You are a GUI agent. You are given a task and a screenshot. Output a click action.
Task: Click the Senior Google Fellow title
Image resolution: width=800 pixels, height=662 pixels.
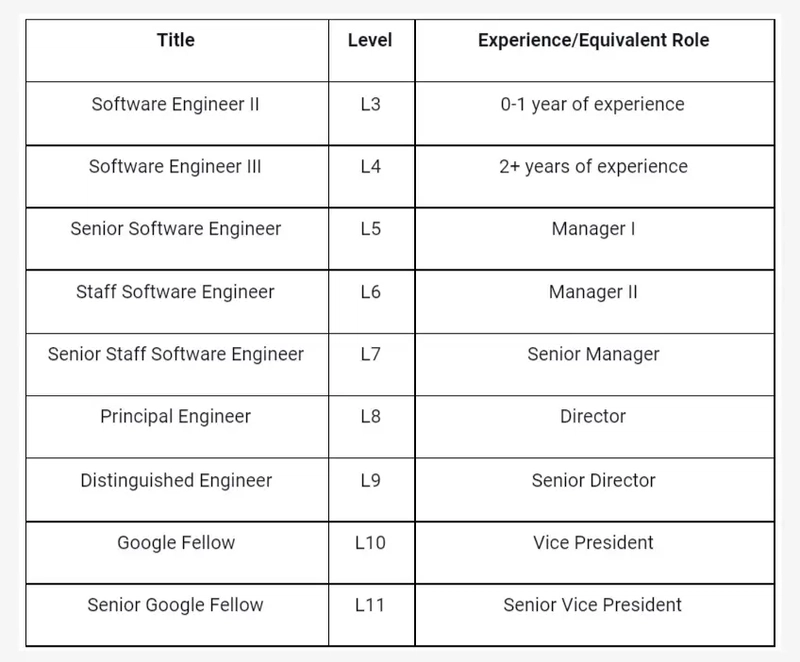(x=176, y=605)
